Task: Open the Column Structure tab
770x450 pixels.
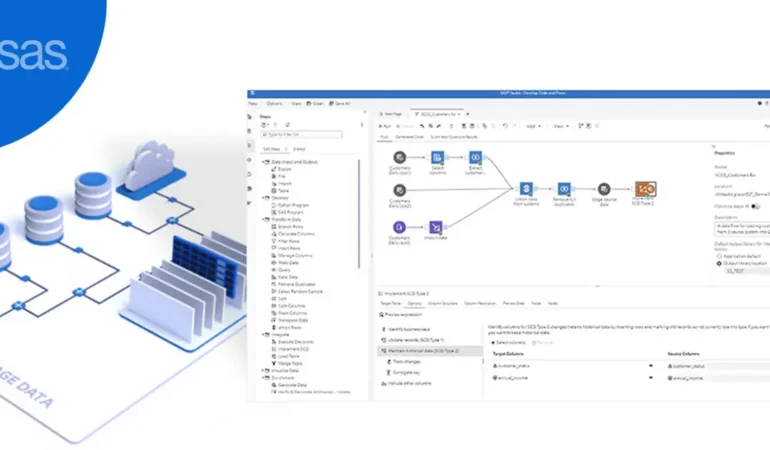Action: [442, 304]
